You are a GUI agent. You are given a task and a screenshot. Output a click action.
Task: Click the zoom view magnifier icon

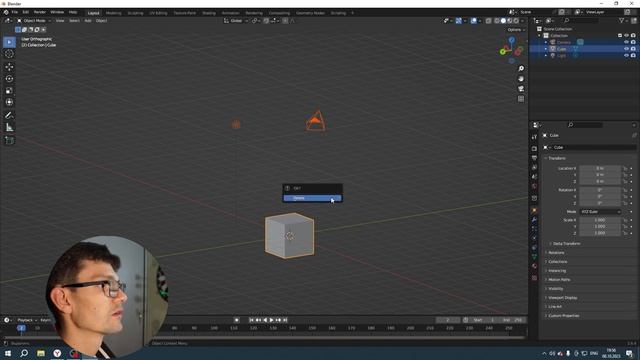coord(521,69)
